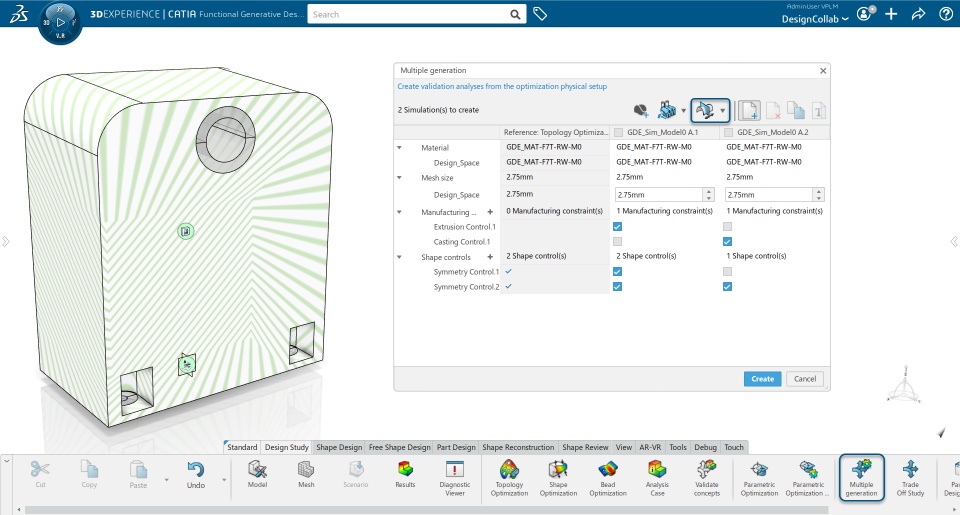Click the rename simulation T icon

(818, 111)
